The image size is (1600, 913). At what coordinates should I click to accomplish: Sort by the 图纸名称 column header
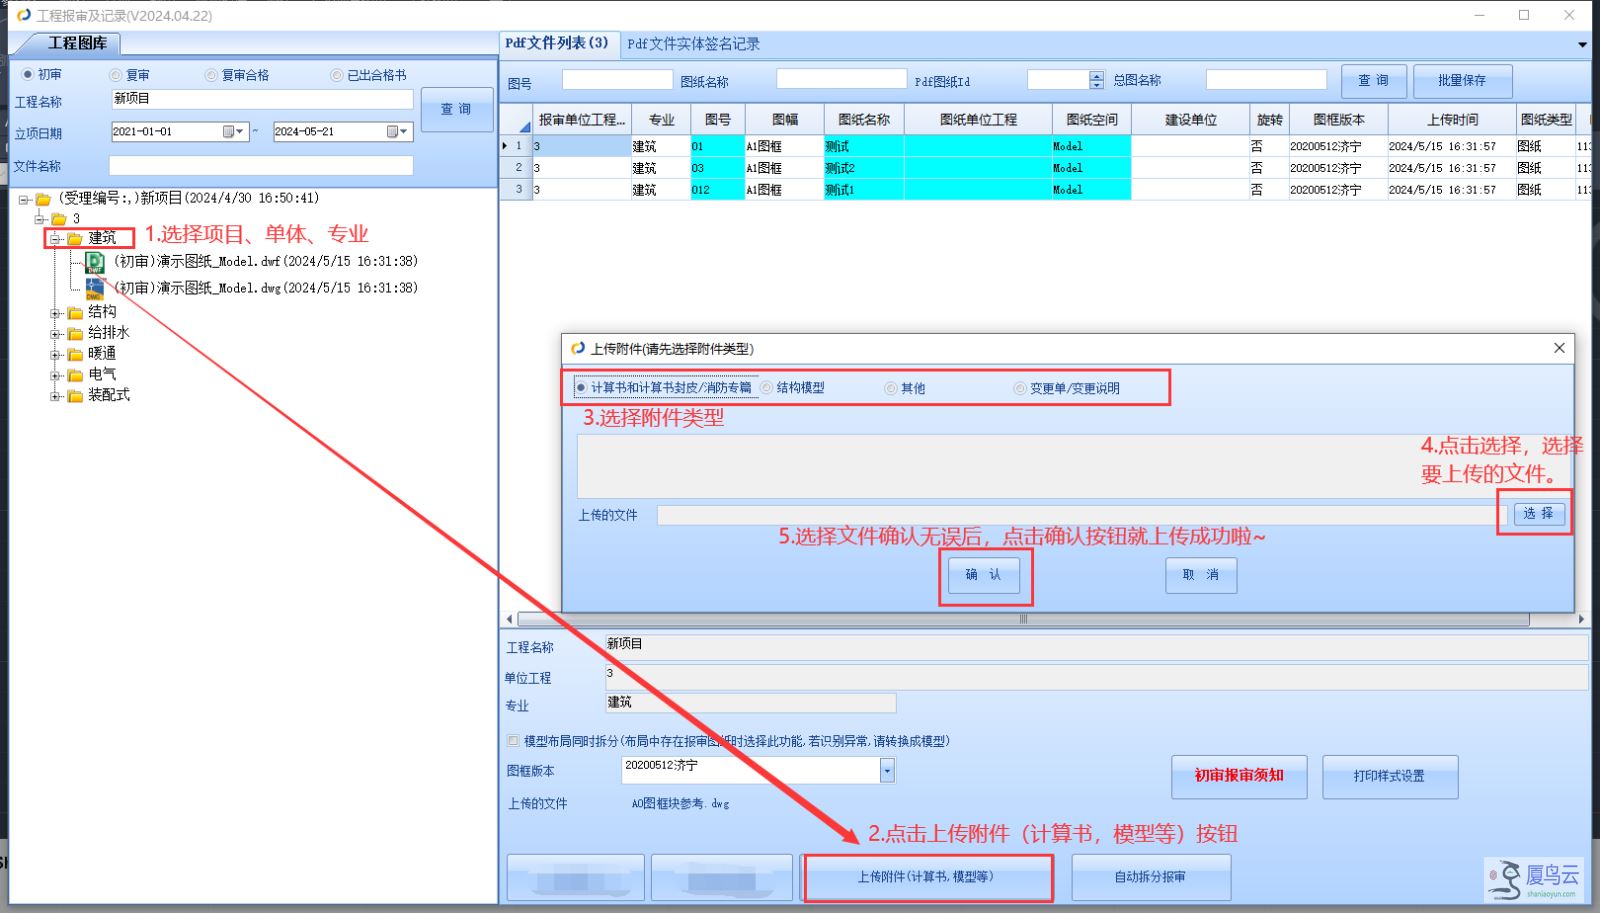[x=864, y=119]
